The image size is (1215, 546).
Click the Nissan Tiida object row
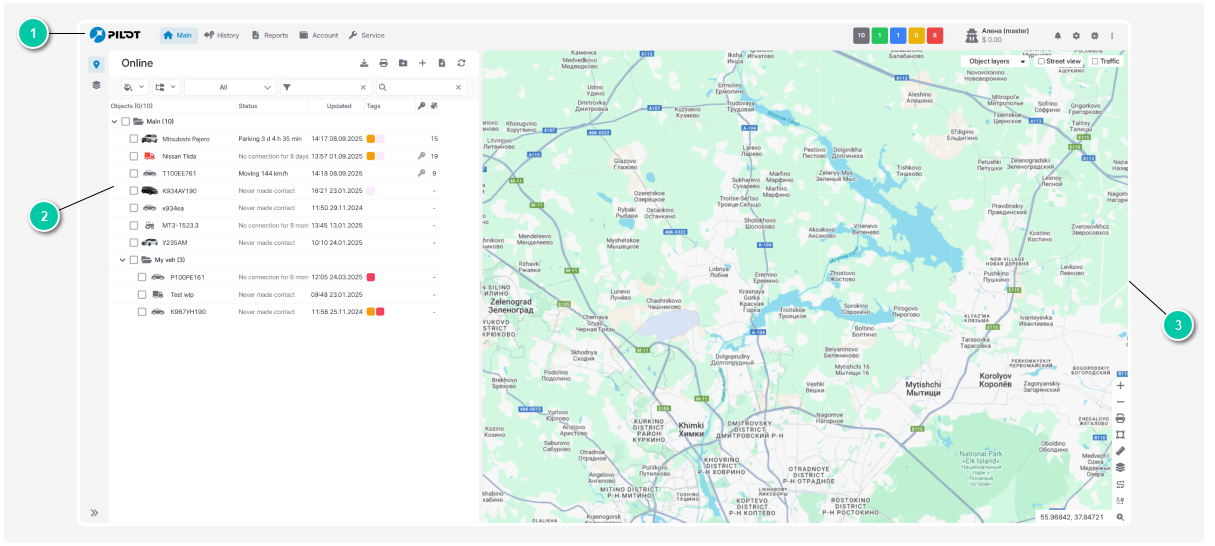click(180, 156)
